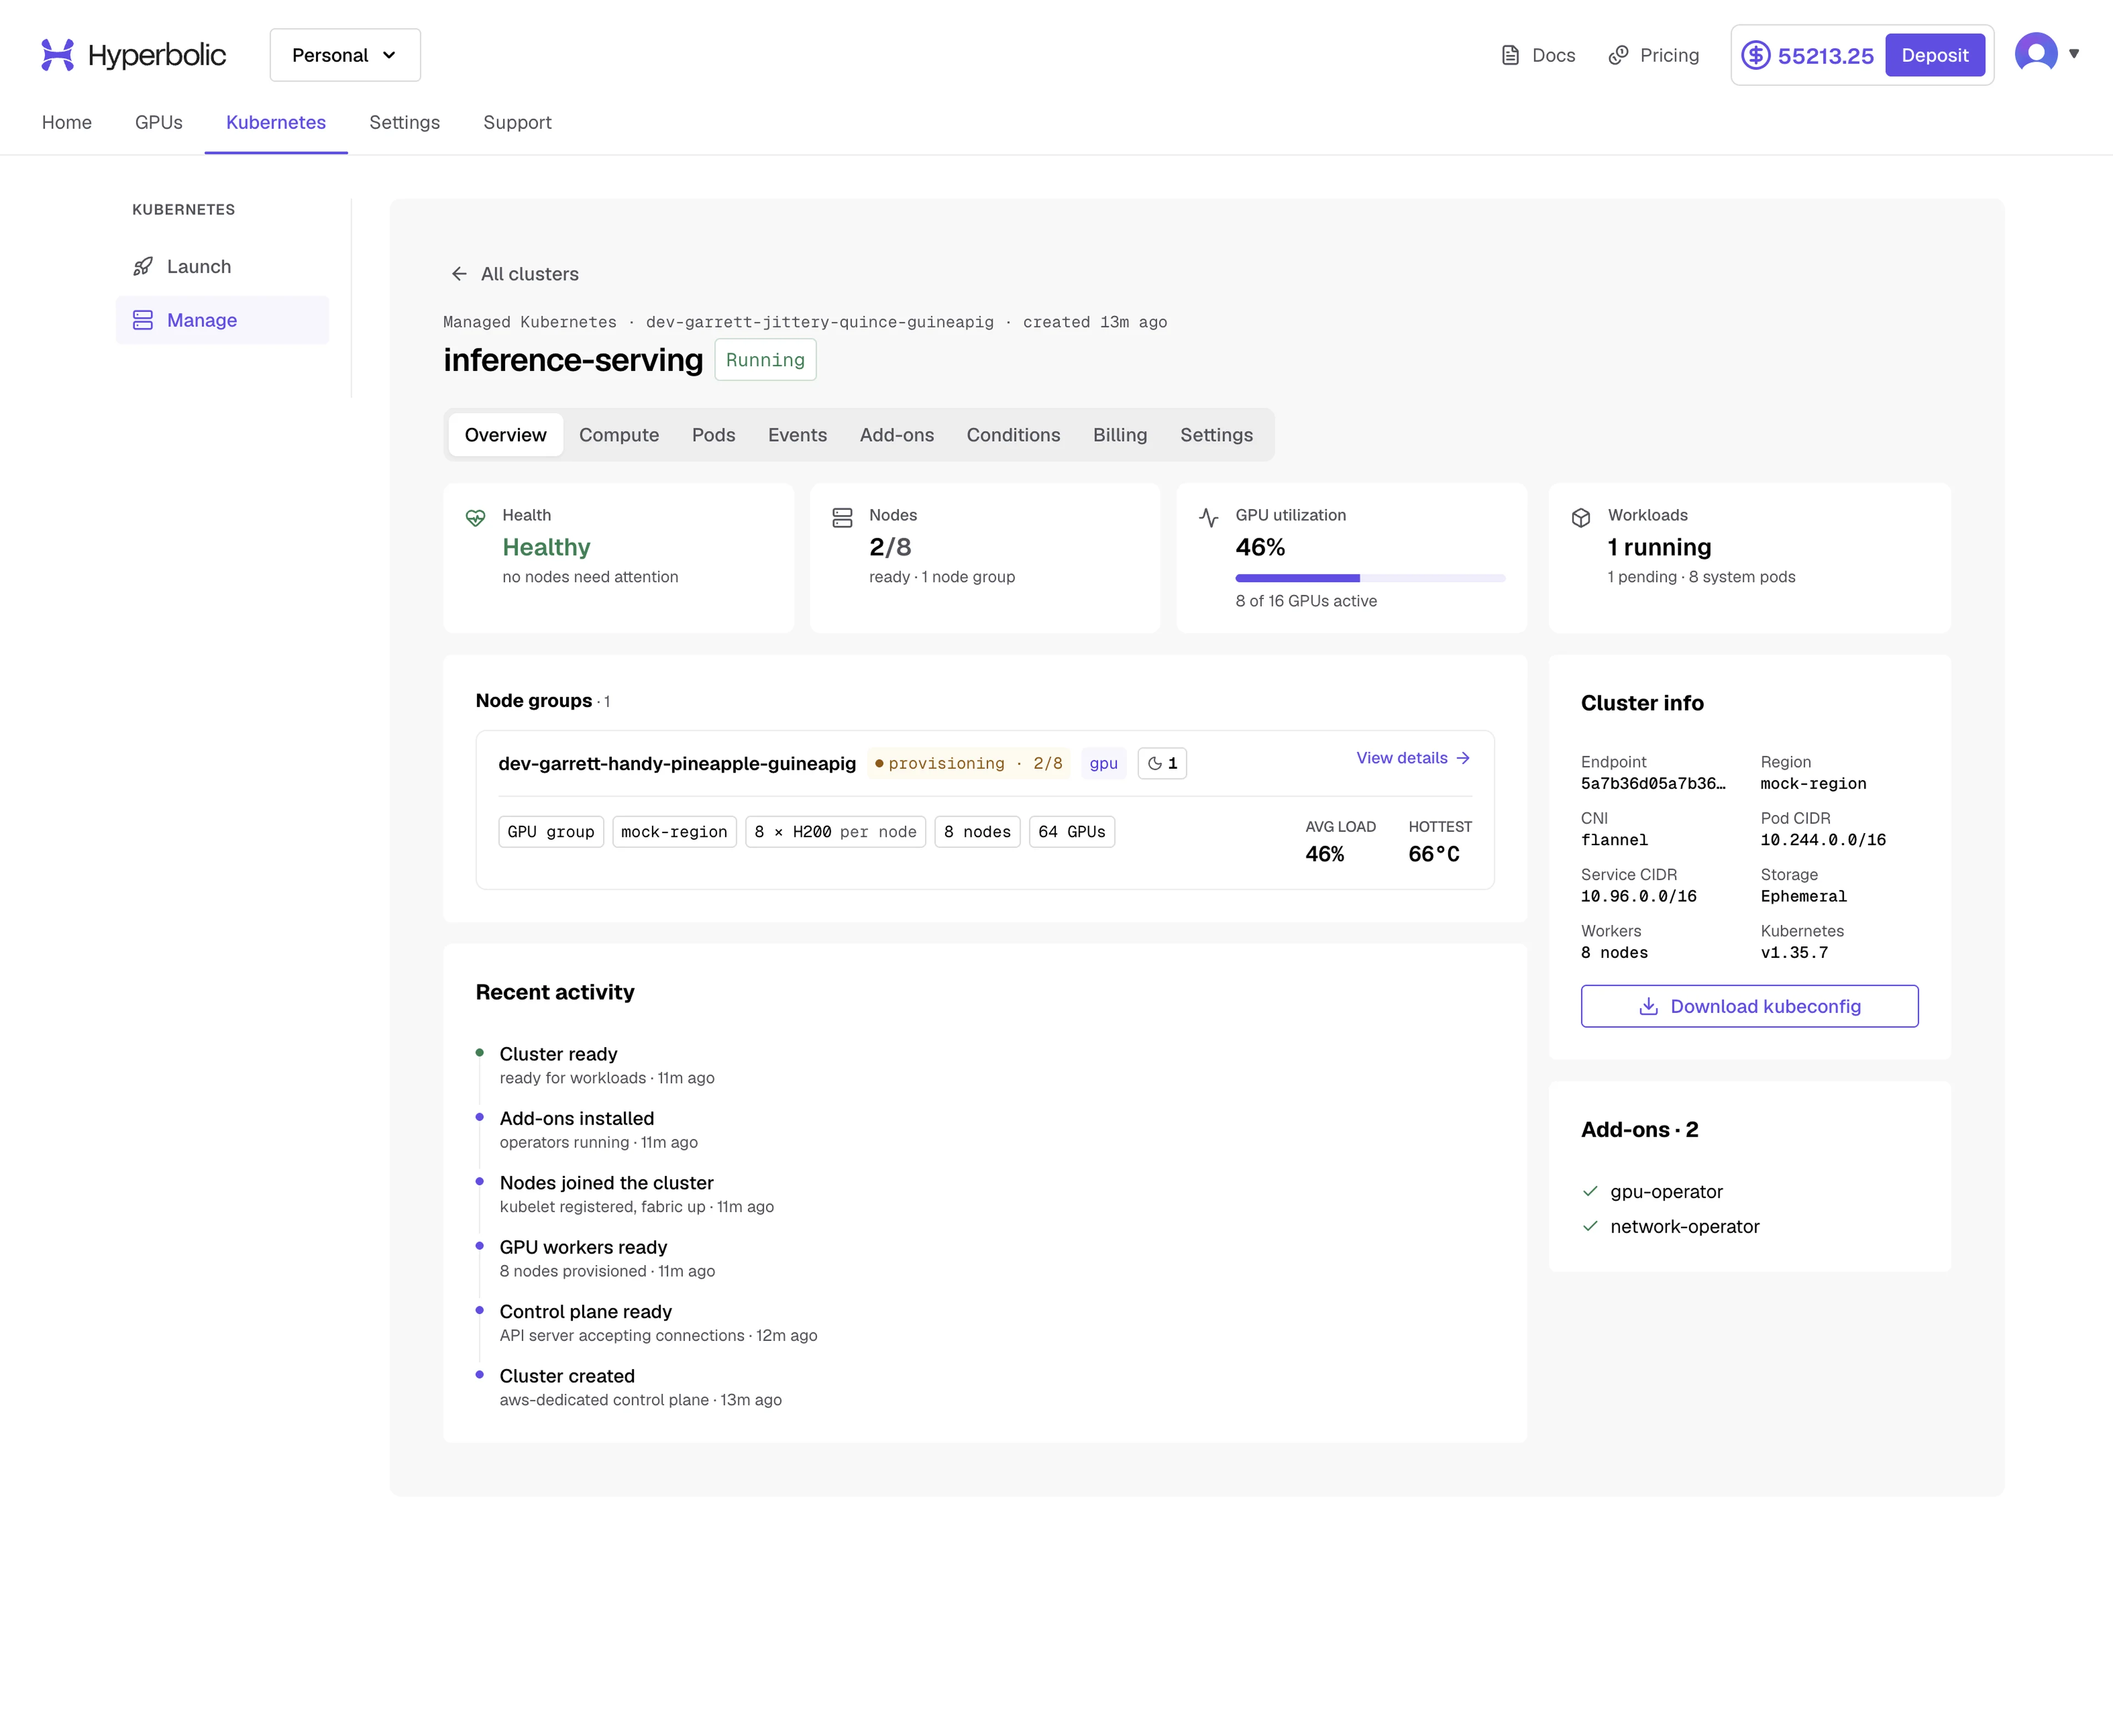Click the Health heart icon
The height and width of the screenshot is (1736, 2113).
pos(475,518)
